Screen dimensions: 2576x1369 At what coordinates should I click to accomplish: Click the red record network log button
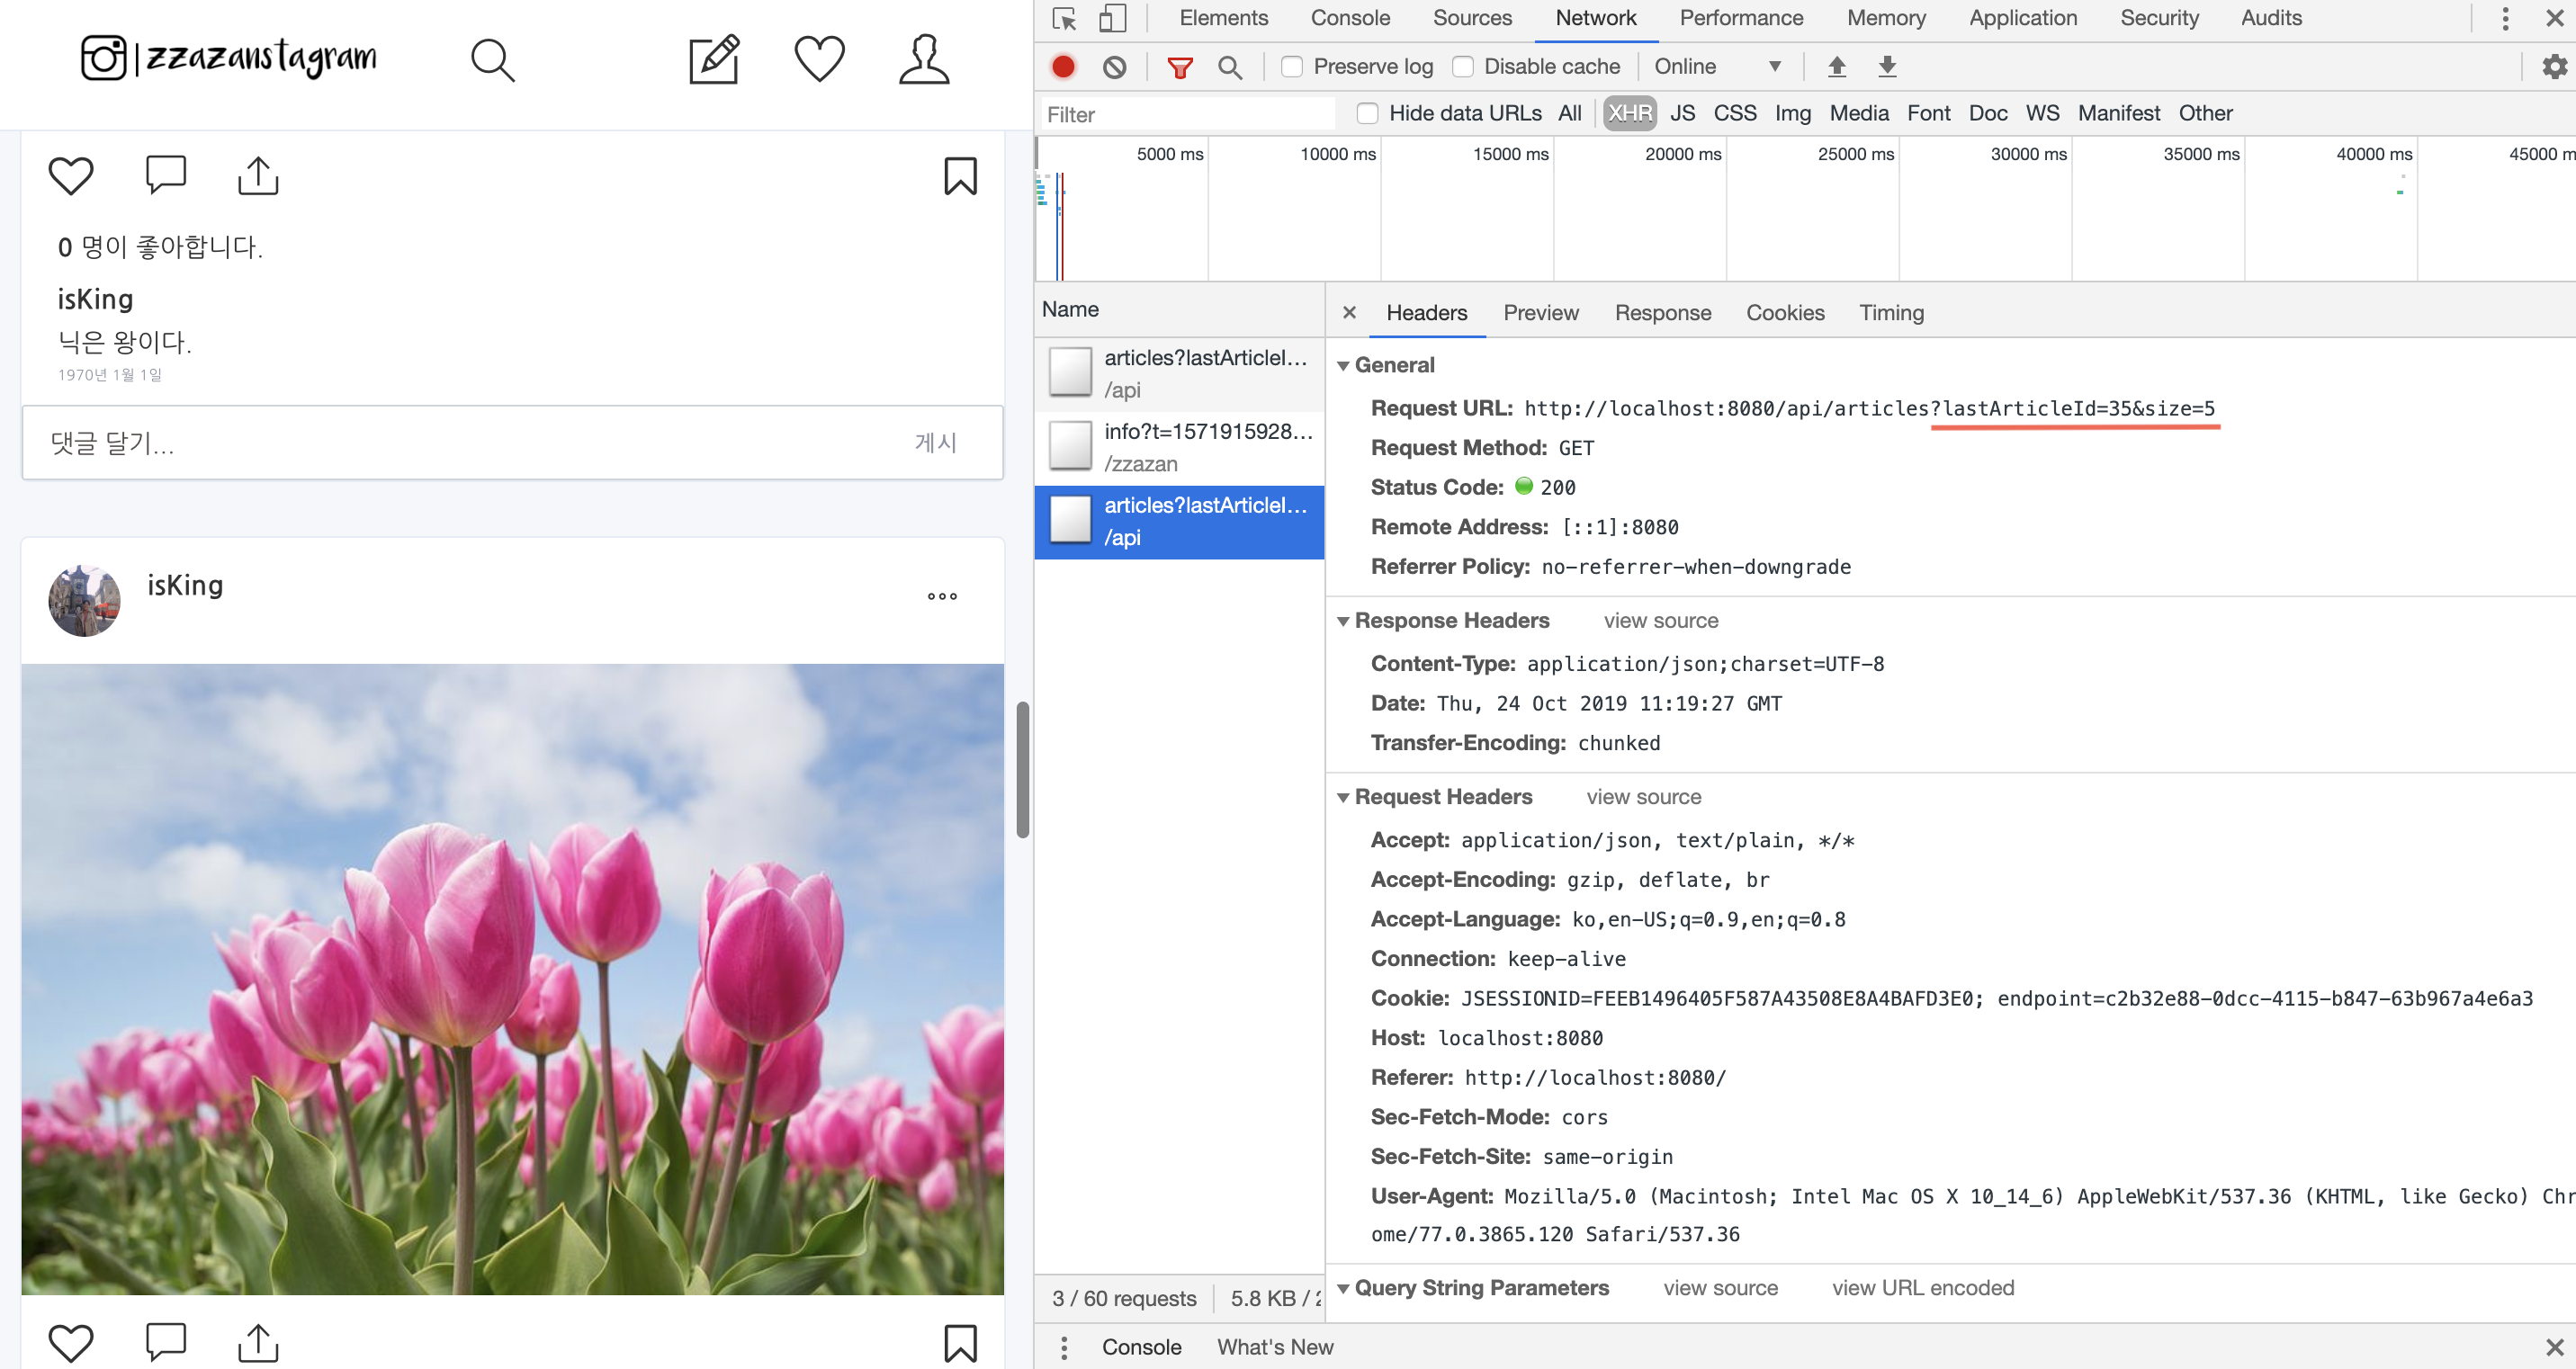pos(1063,67)
